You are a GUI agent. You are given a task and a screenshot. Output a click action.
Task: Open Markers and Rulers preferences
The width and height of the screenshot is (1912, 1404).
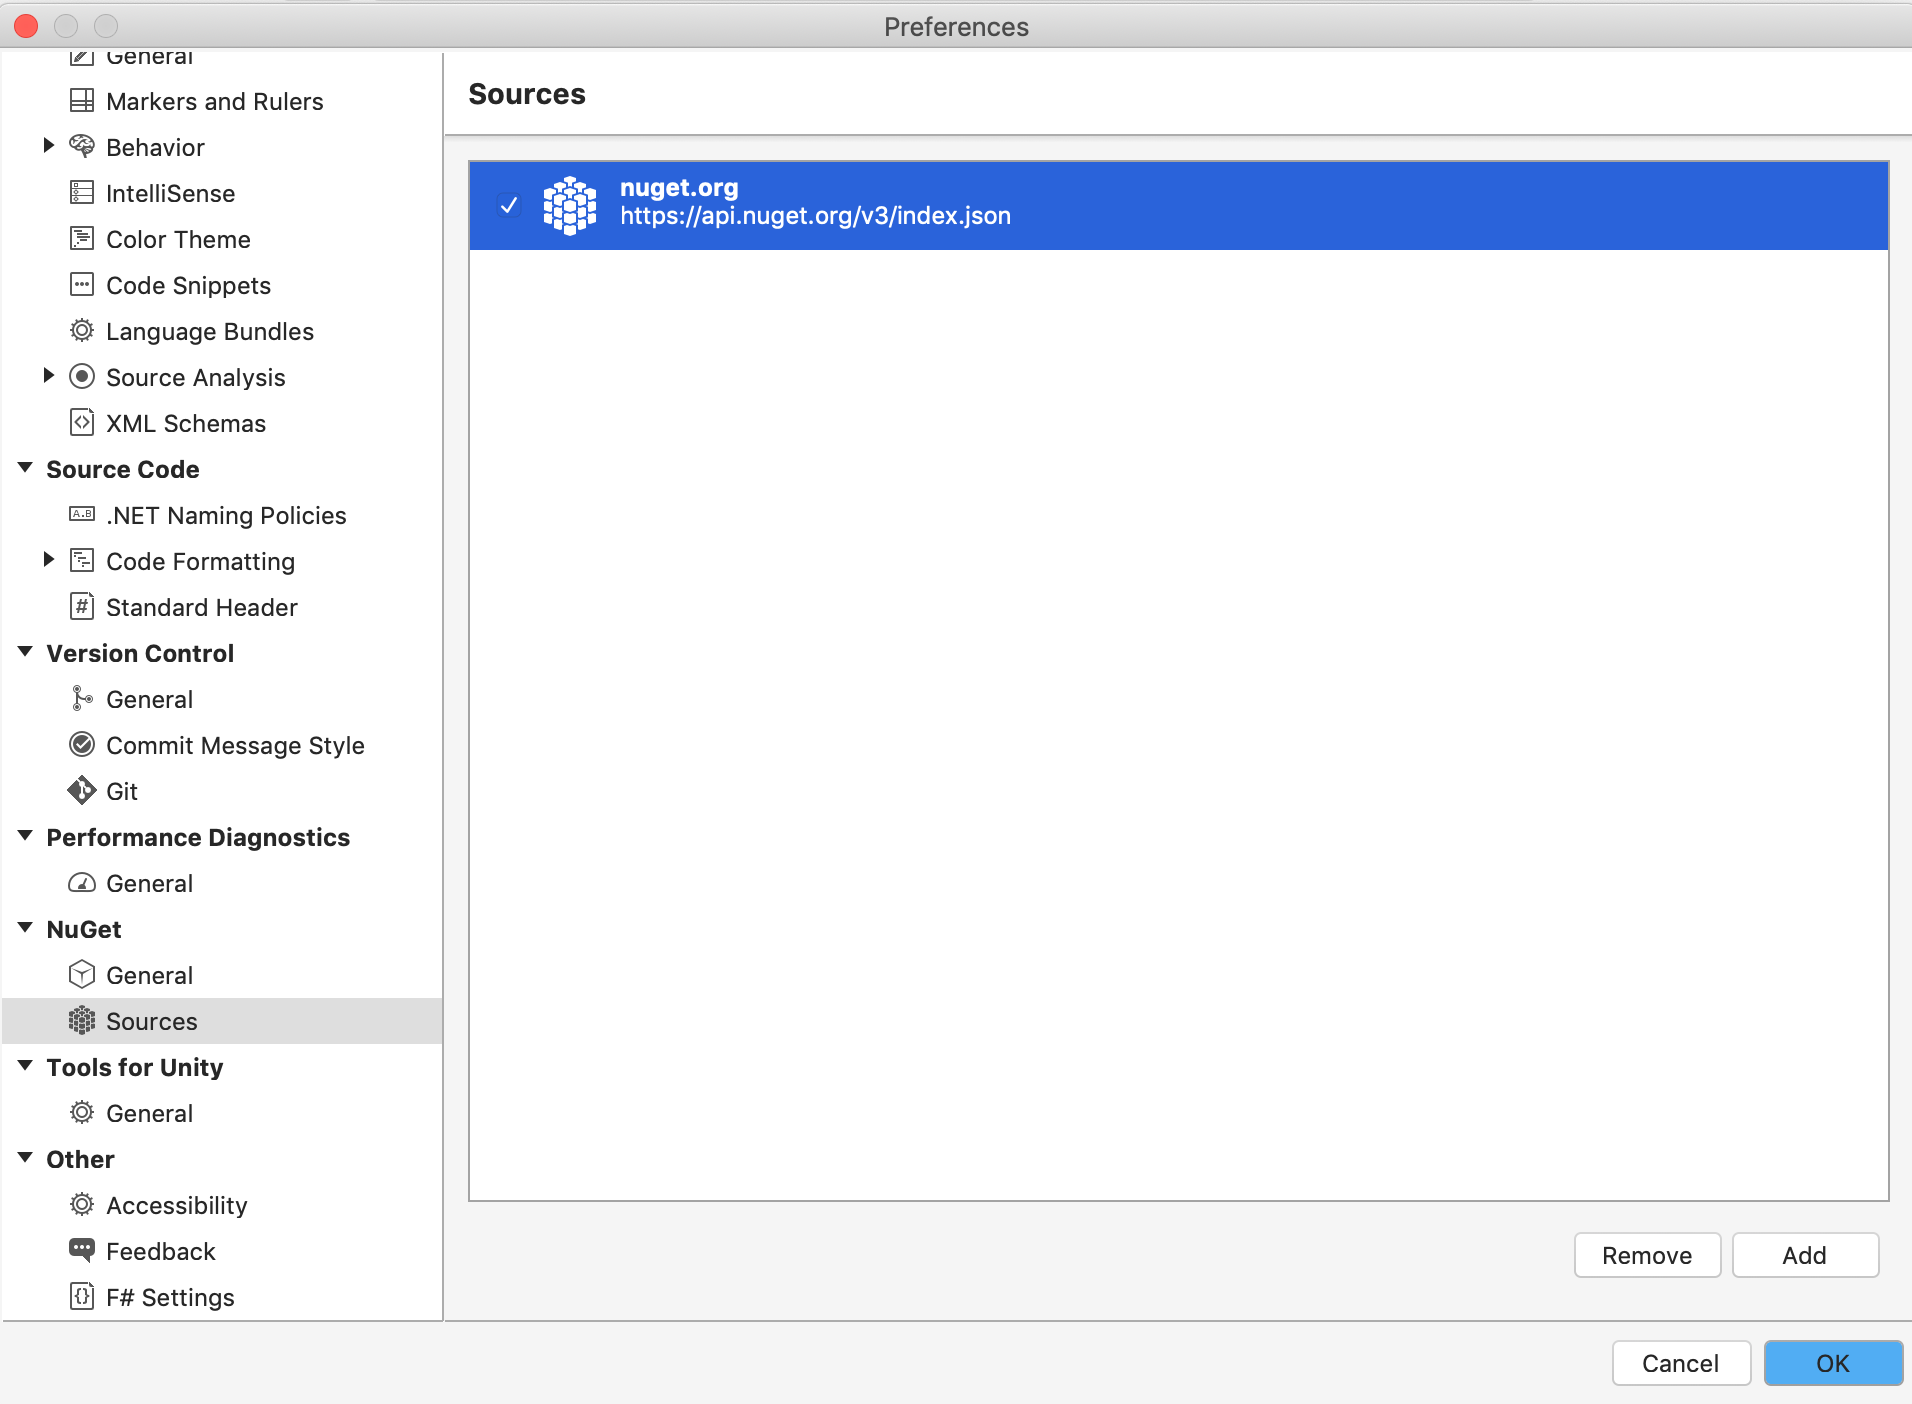pyautogui.click(x=214, y=101)
